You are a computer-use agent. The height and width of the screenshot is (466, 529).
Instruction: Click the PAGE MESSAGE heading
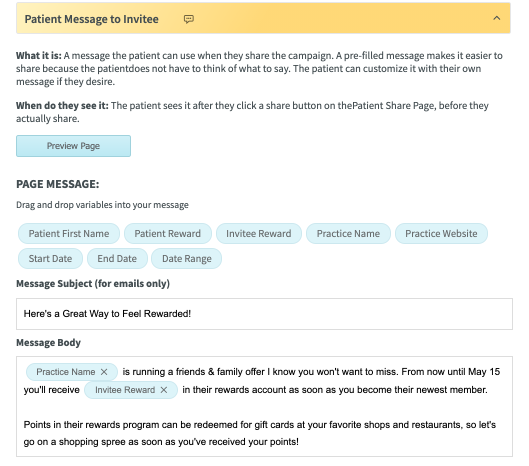coord(58,184)
